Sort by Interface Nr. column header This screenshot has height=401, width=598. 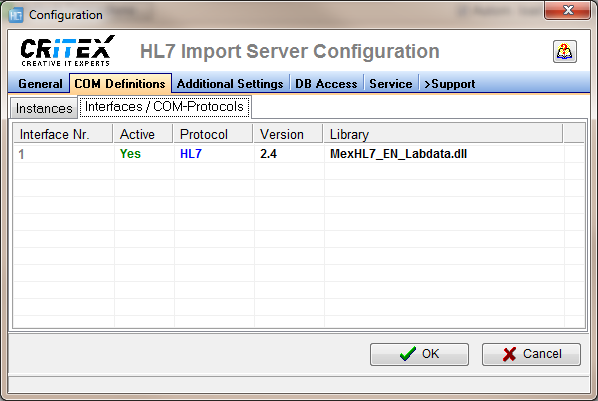click(63, 134)
